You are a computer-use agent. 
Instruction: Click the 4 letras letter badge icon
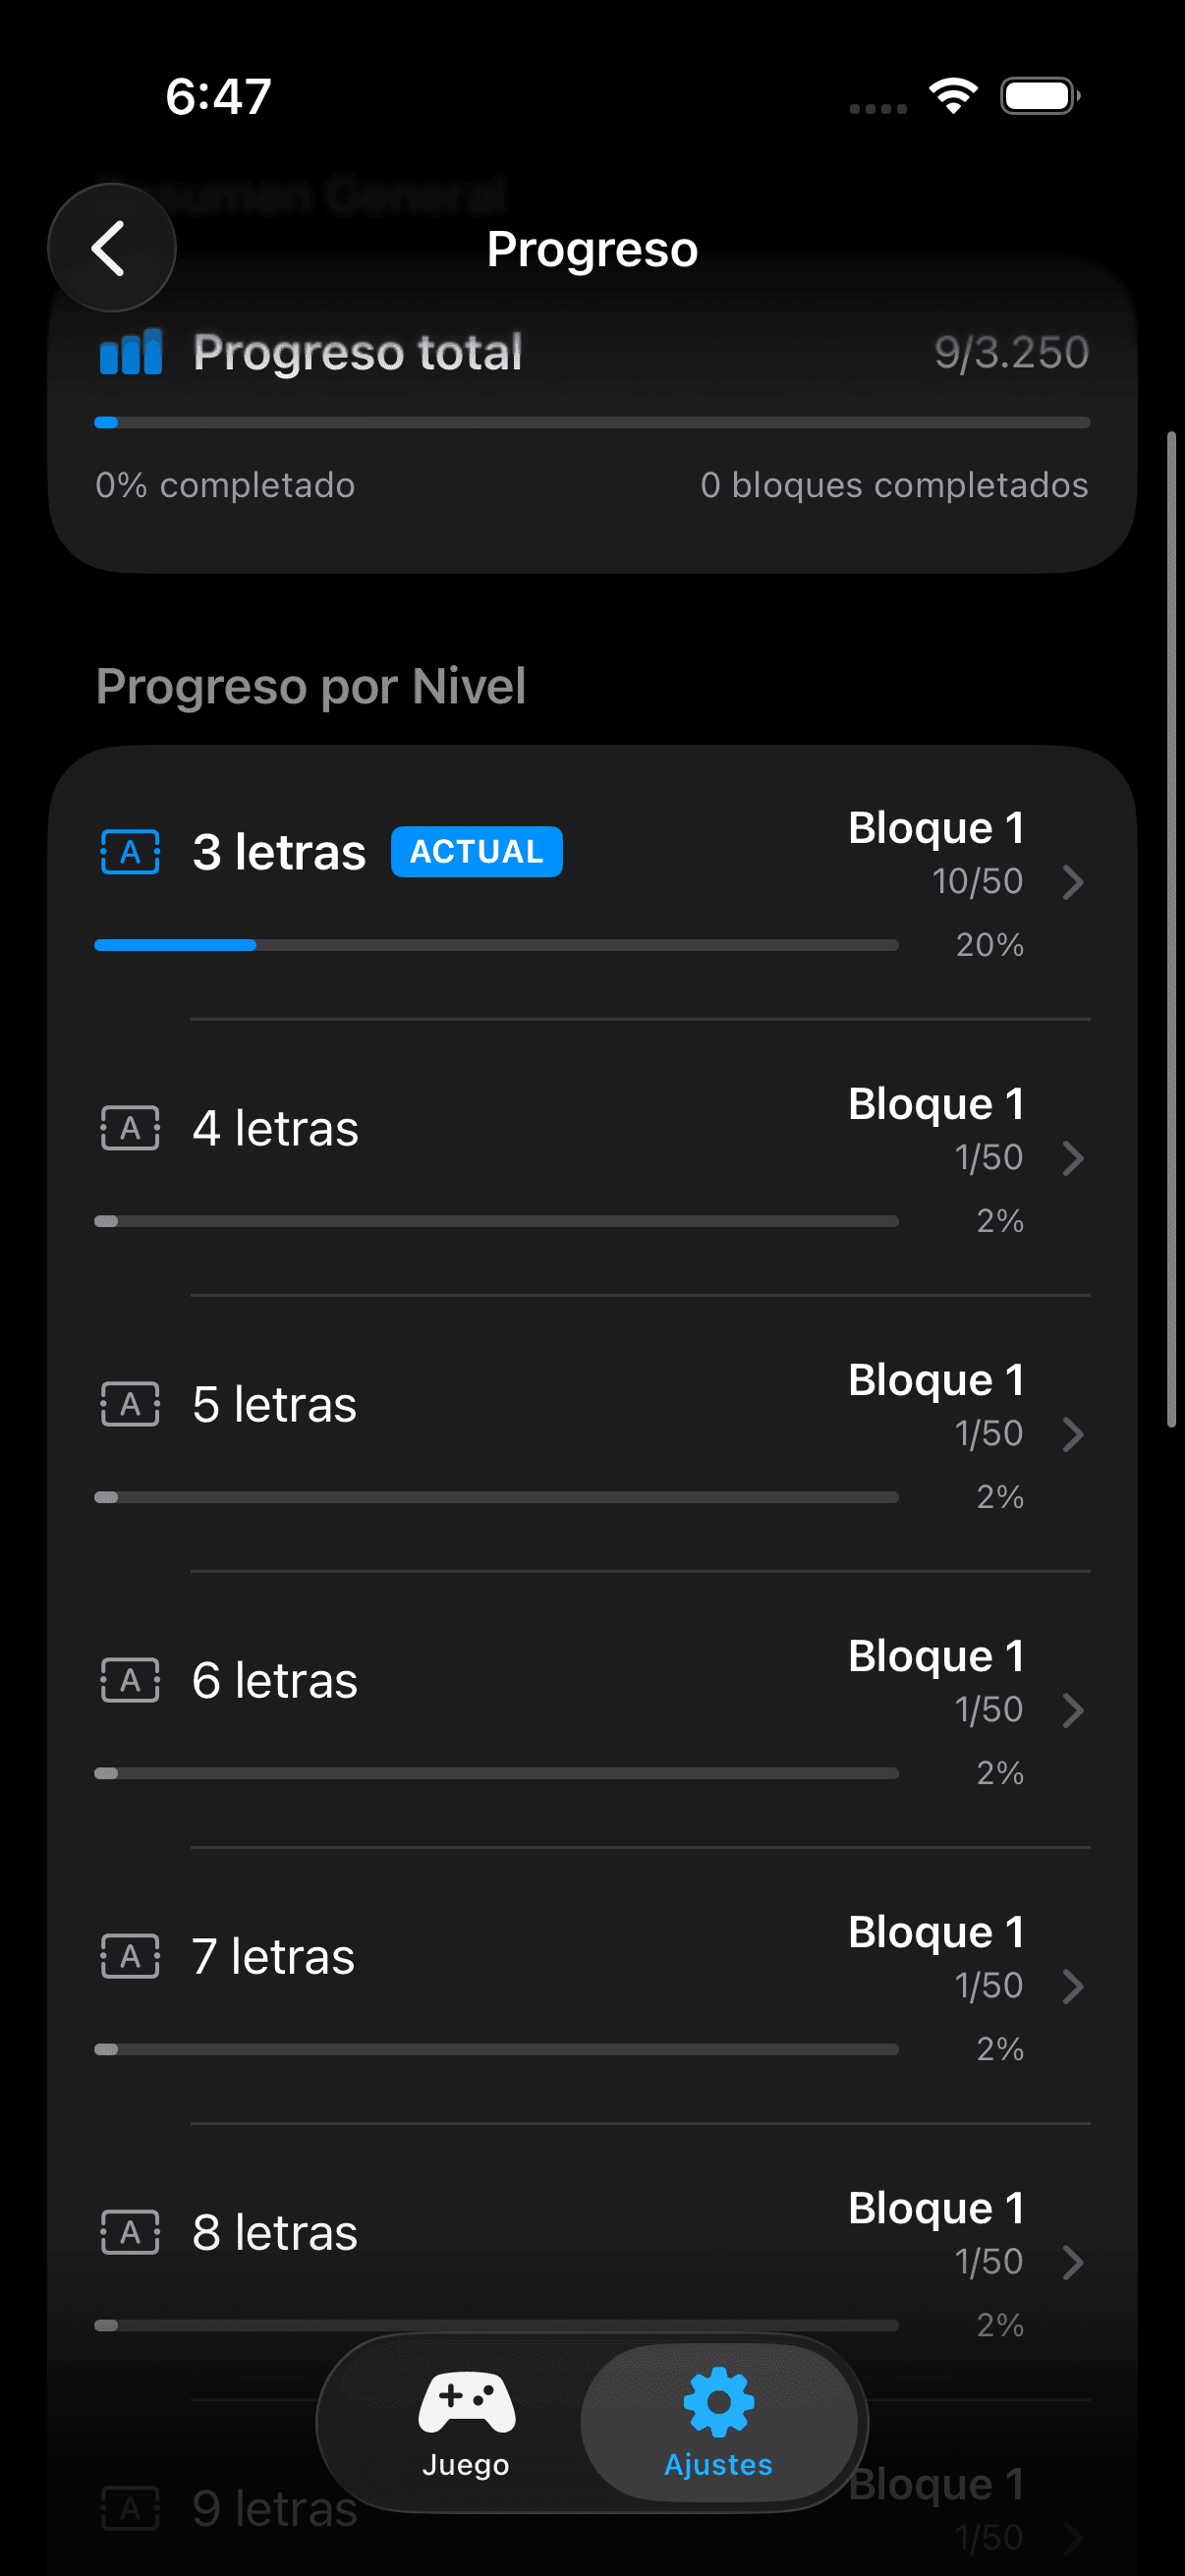point(129,1129)
